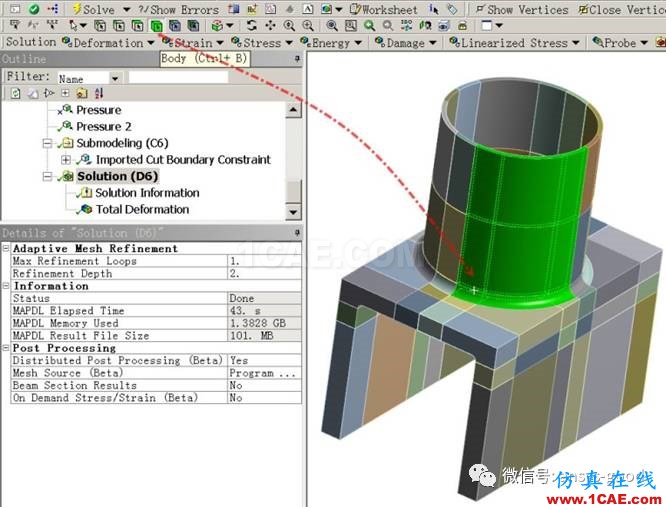The image size is (666, 507).
Task: Activate the Zoom tool
Action: pos(289,25)
